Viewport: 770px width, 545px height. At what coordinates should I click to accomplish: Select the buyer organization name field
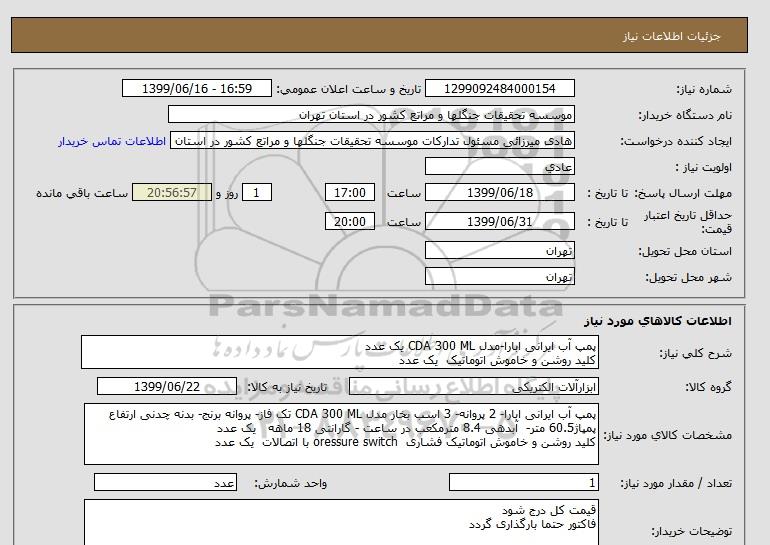(371, 115)
